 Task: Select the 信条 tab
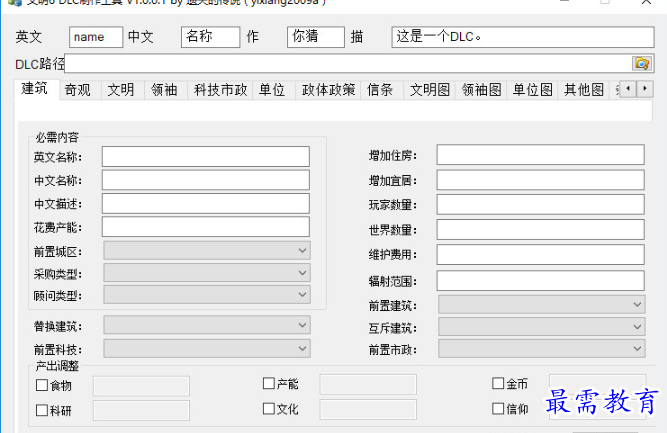coord(380,90)
